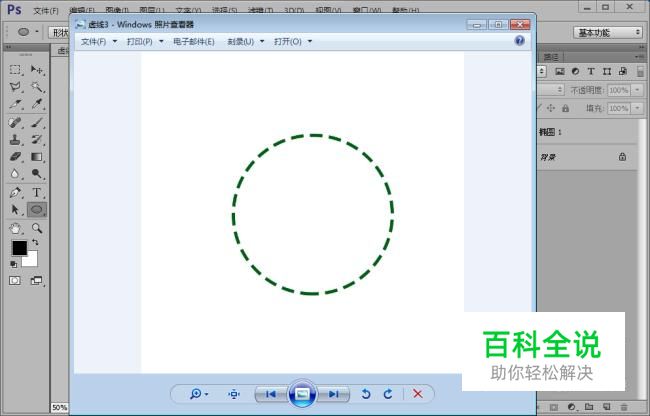Filter layers by shape layers
650x416 pixels.
607,71
